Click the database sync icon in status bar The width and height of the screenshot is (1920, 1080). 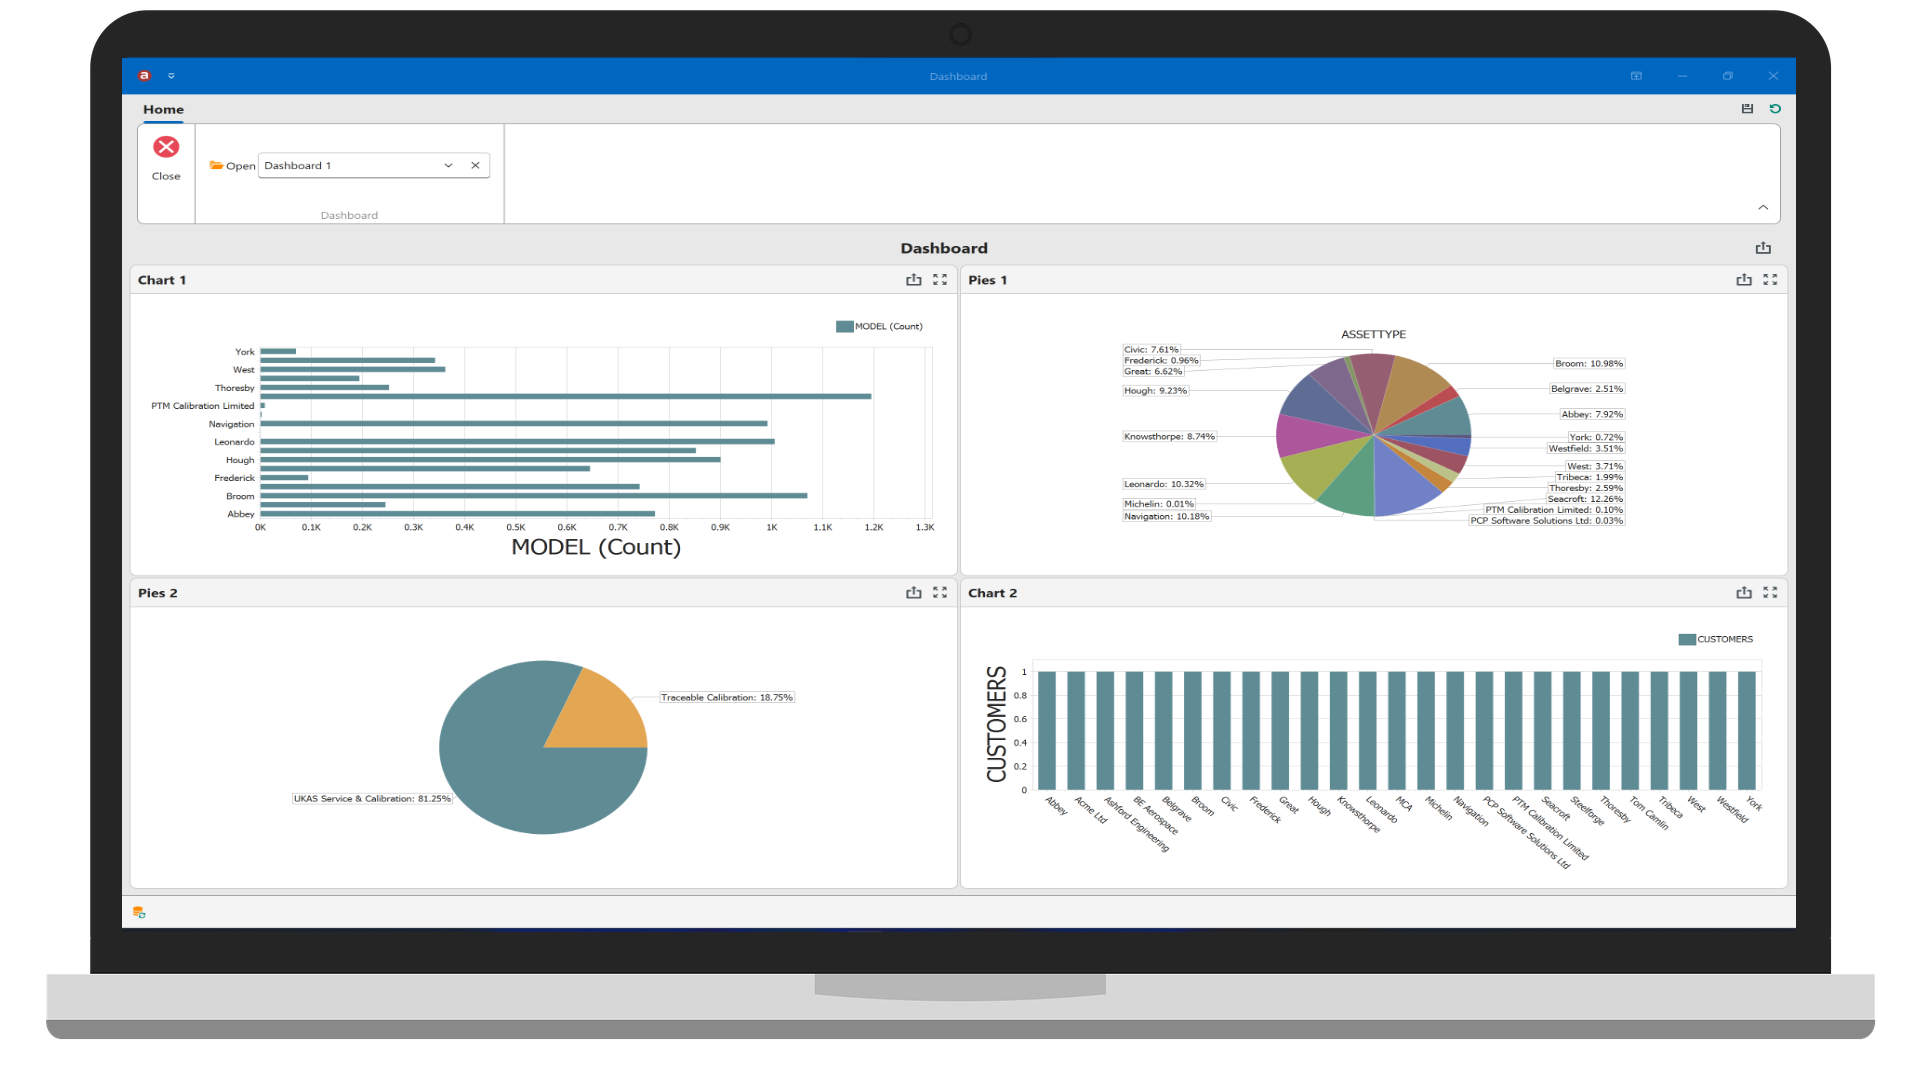(139, 911)
